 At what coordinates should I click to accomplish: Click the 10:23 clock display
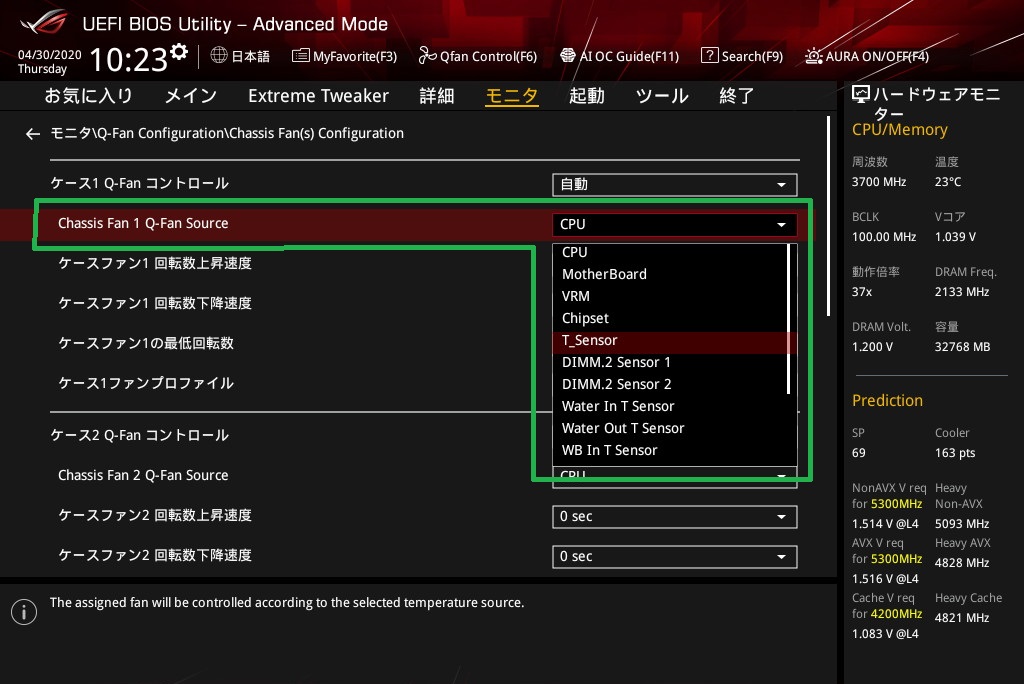pos(129,59)
